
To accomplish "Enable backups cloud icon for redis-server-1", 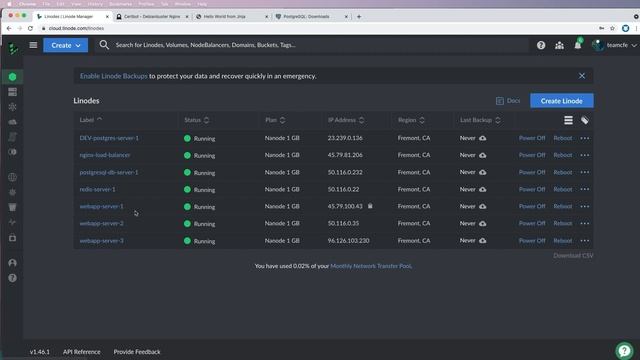I will (x=482, y=189).
